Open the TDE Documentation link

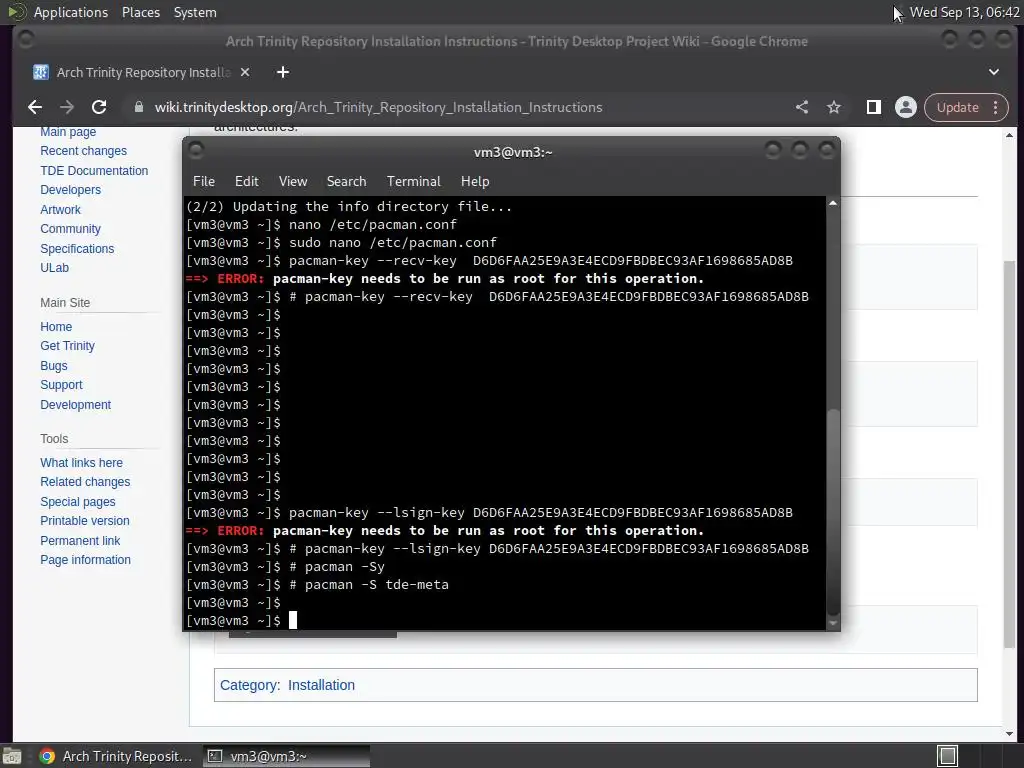point(94,170)
